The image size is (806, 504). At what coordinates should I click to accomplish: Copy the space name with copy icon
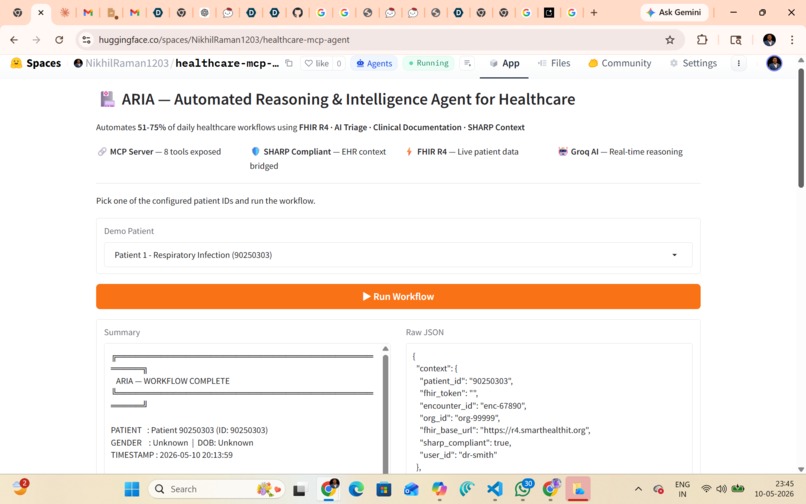coord(289,63)
